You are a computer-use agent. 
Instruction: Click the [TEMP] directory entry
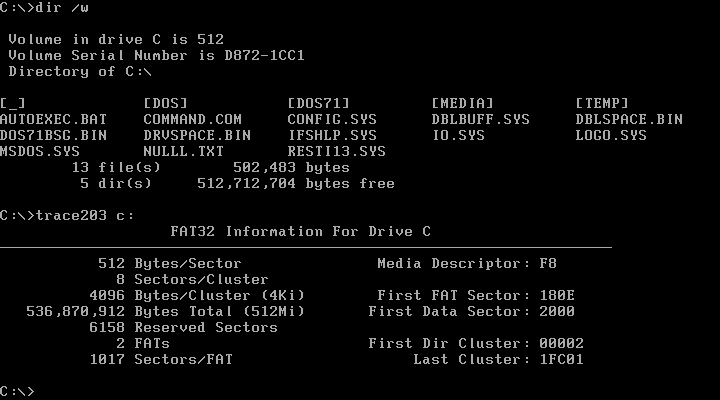pos(601,103)
